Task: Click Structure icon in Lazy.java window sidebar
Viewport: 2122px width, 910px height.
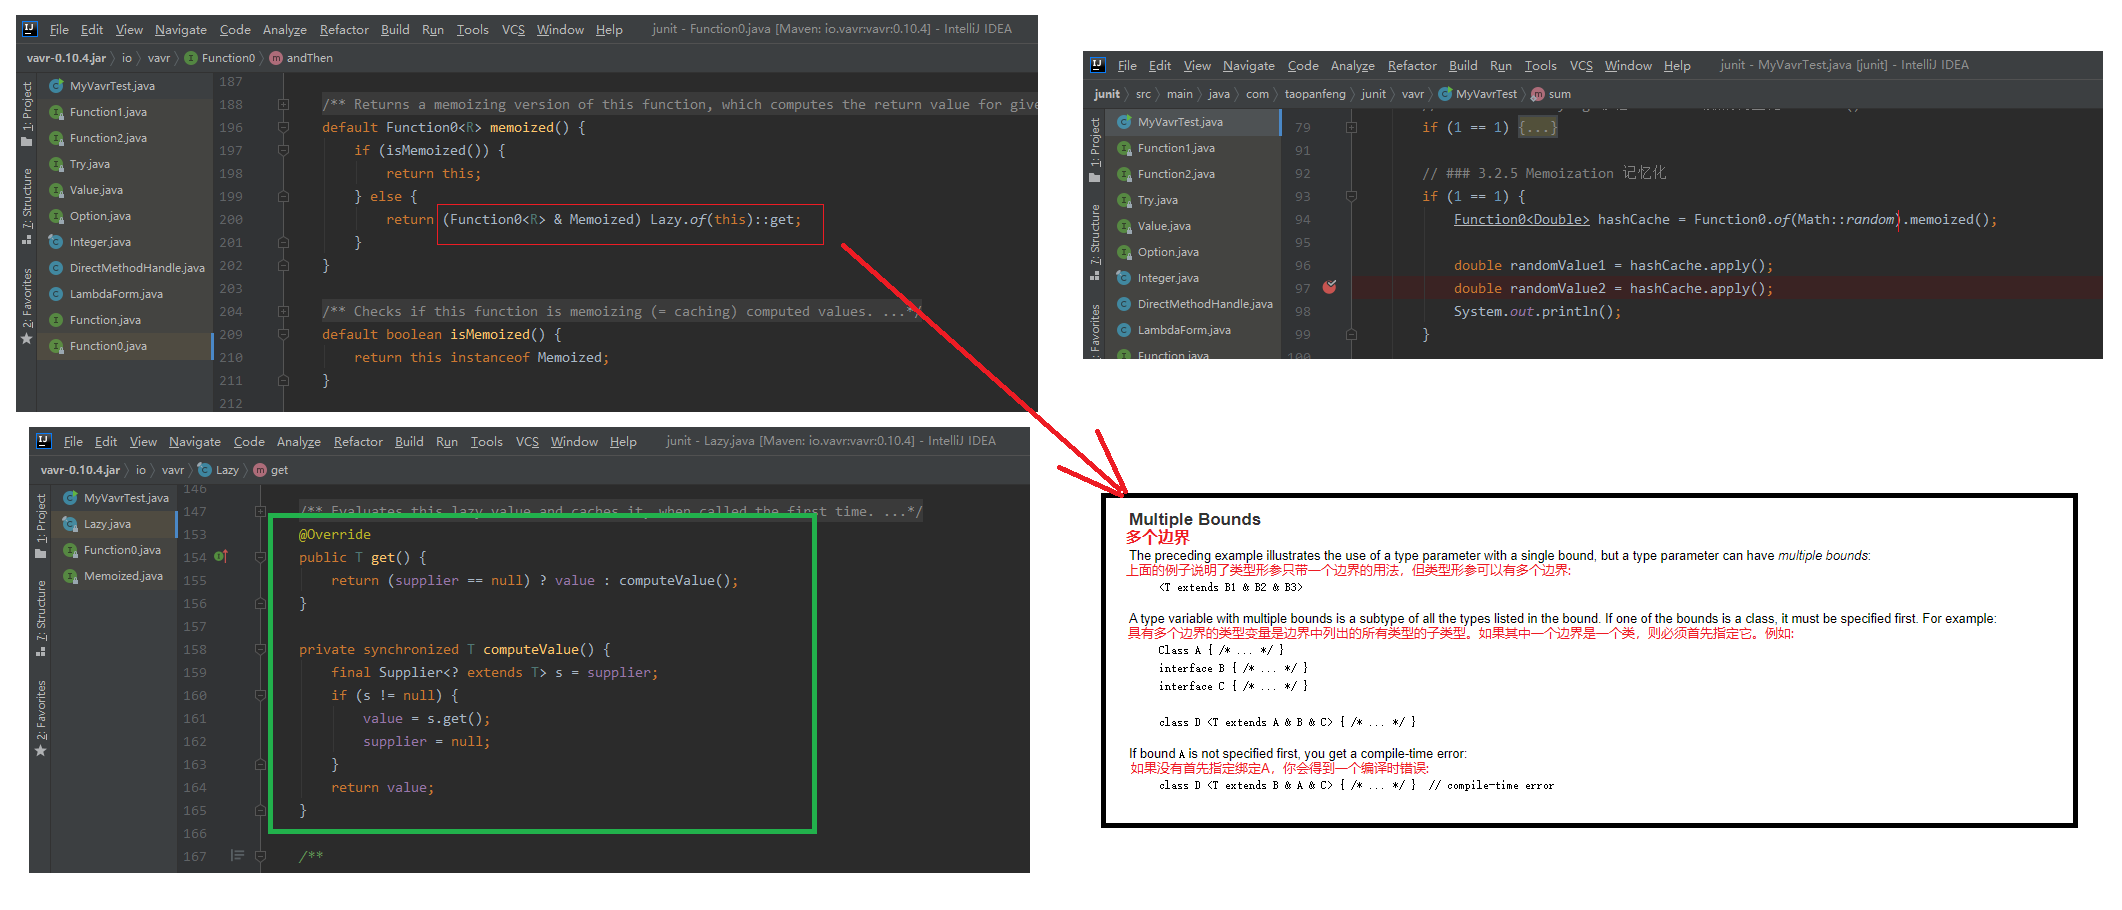Action: point(41,652)
